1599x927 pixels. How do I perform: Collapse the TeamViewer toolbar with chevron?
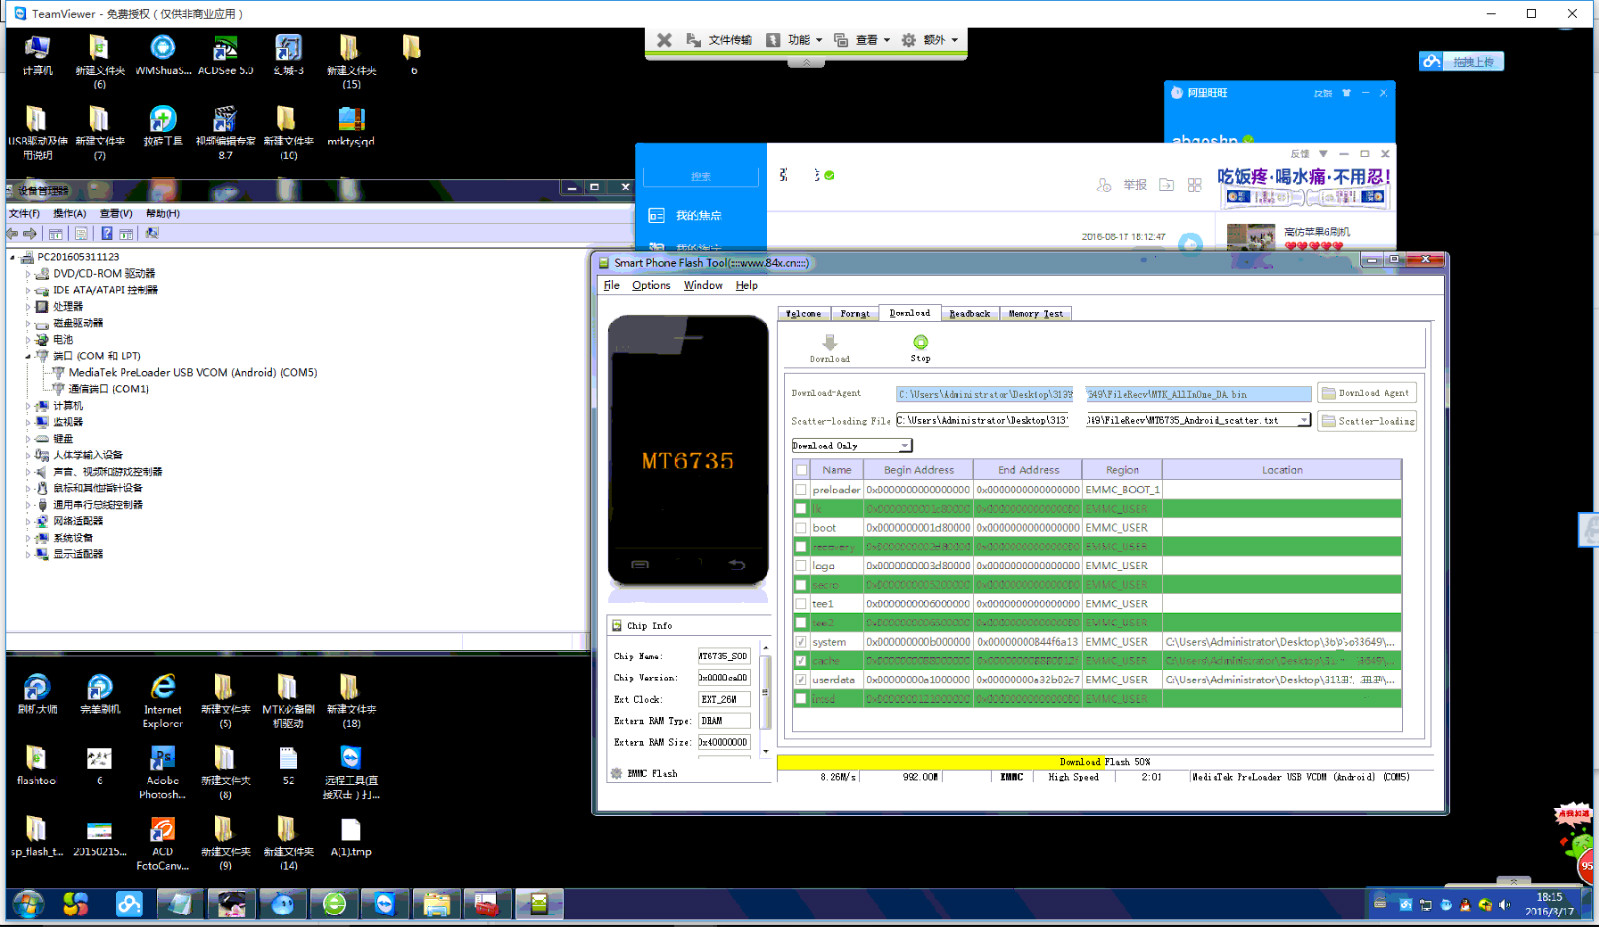click(806, 62)
